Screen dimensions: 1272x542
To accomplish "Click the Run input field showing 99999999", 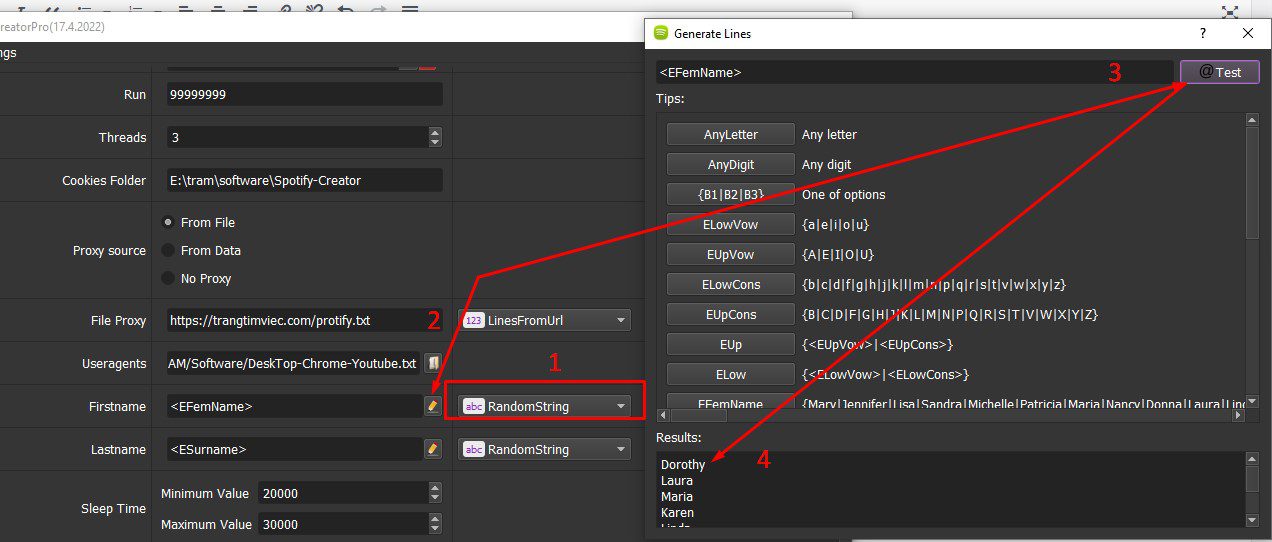I will pyautogui.click(x=304, y=94).
